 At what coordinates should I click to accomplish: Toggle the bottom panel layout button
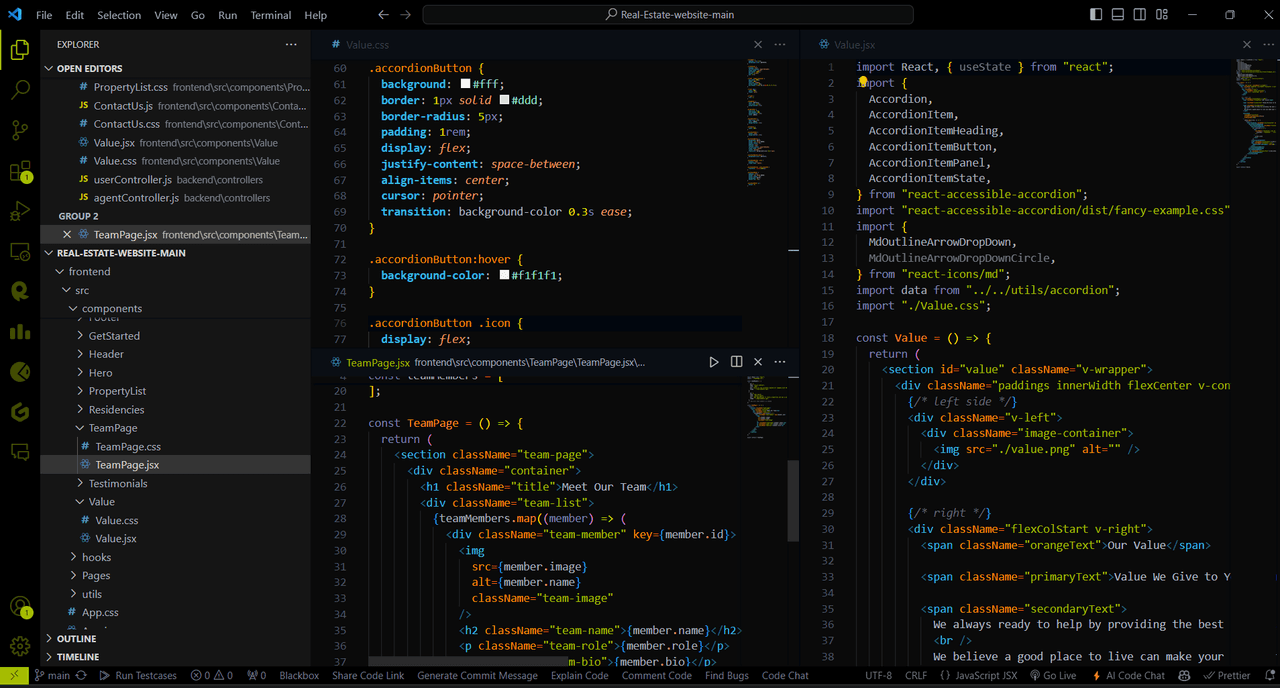point(1118,15)
